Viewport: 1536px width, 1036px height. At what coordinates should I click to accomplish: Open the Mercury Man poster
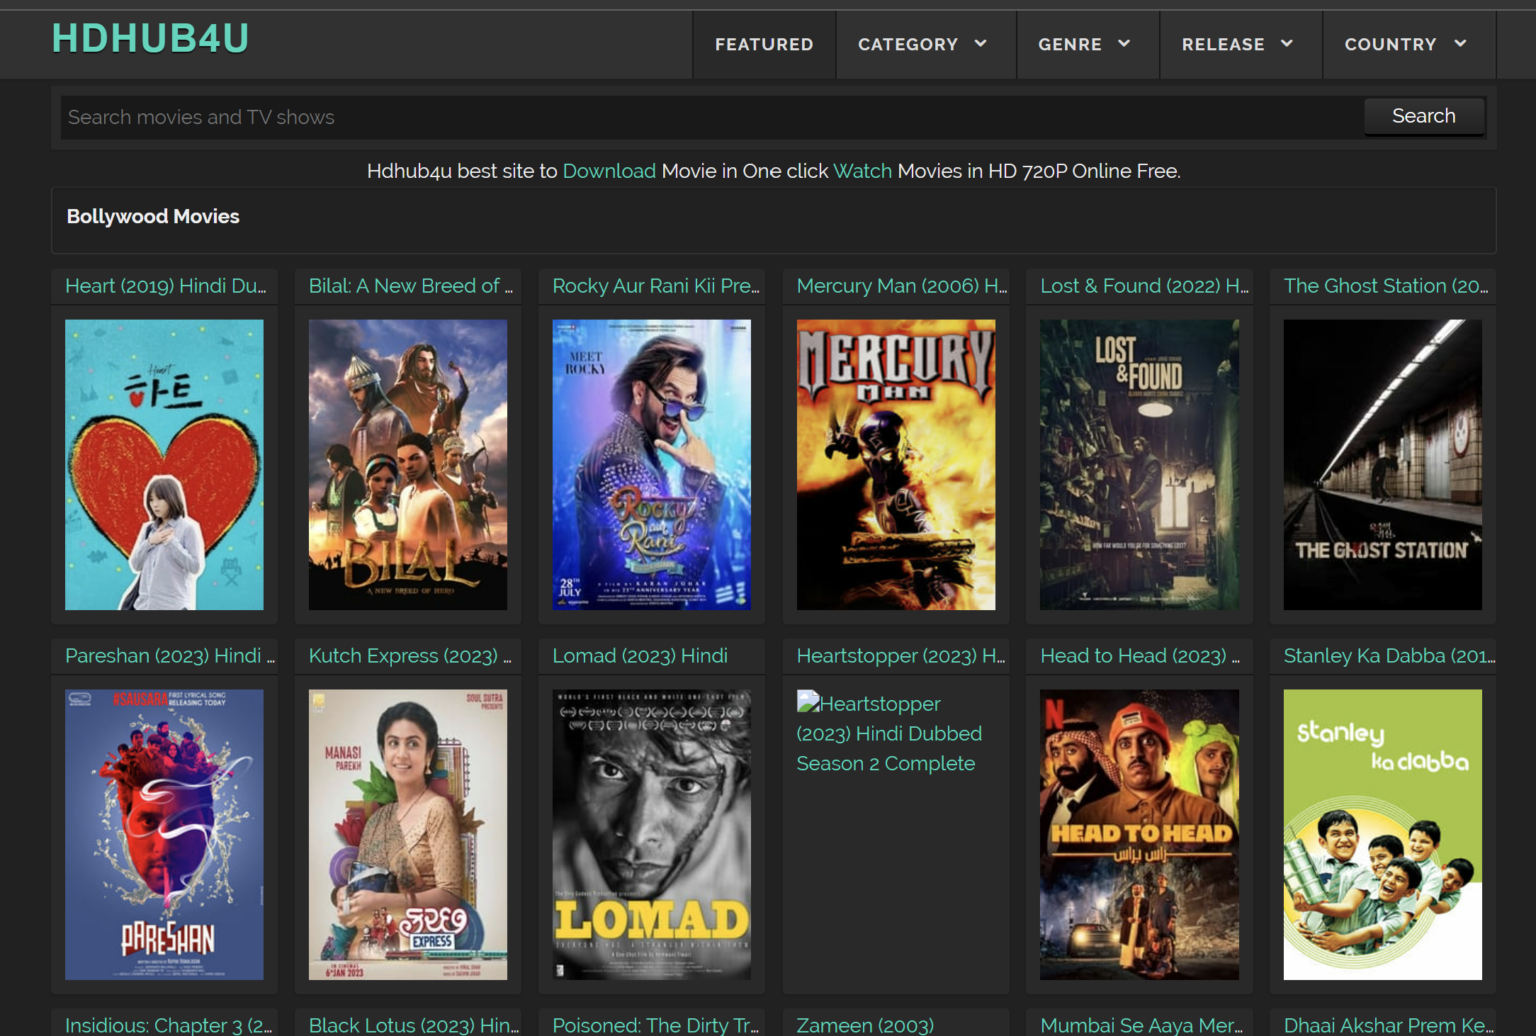click(895, 464)
